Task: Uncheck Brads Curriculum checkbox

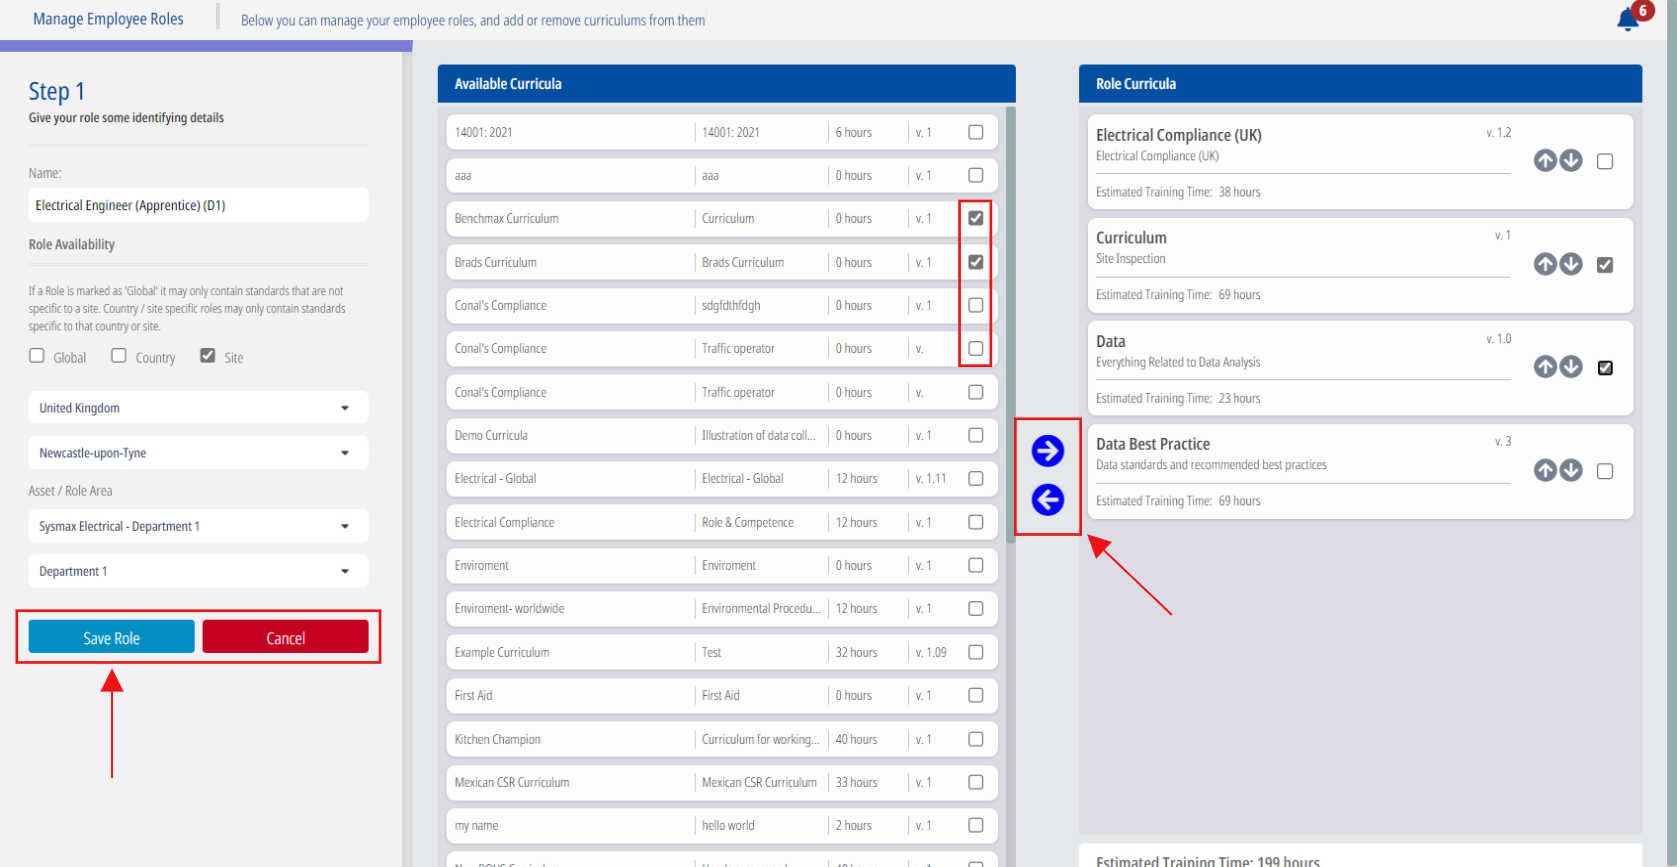Action: [976, 262]
